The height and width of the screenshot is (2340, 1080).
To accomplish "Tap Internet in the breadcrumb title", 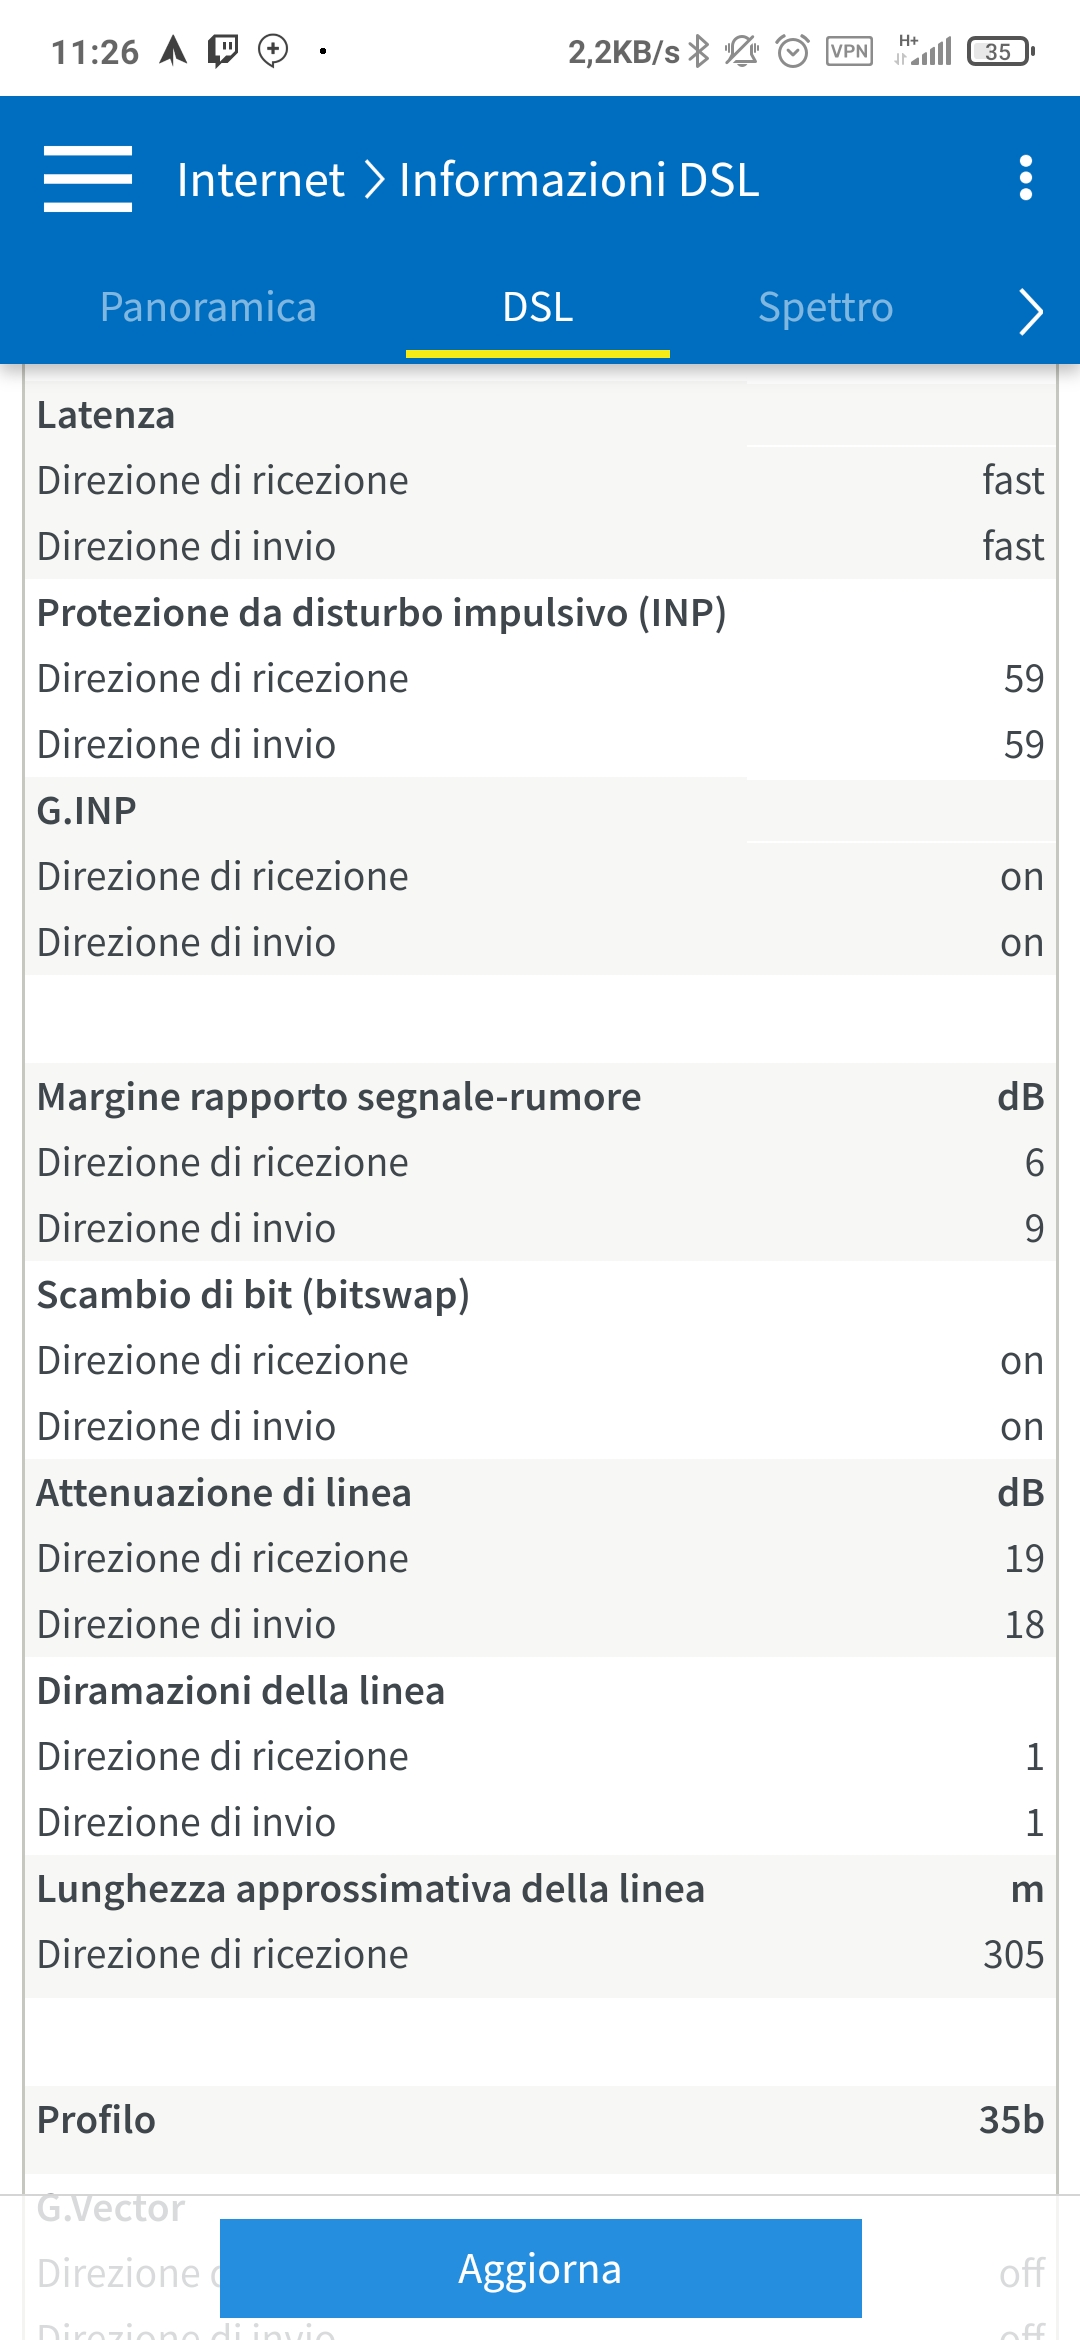I will point(260,180).
